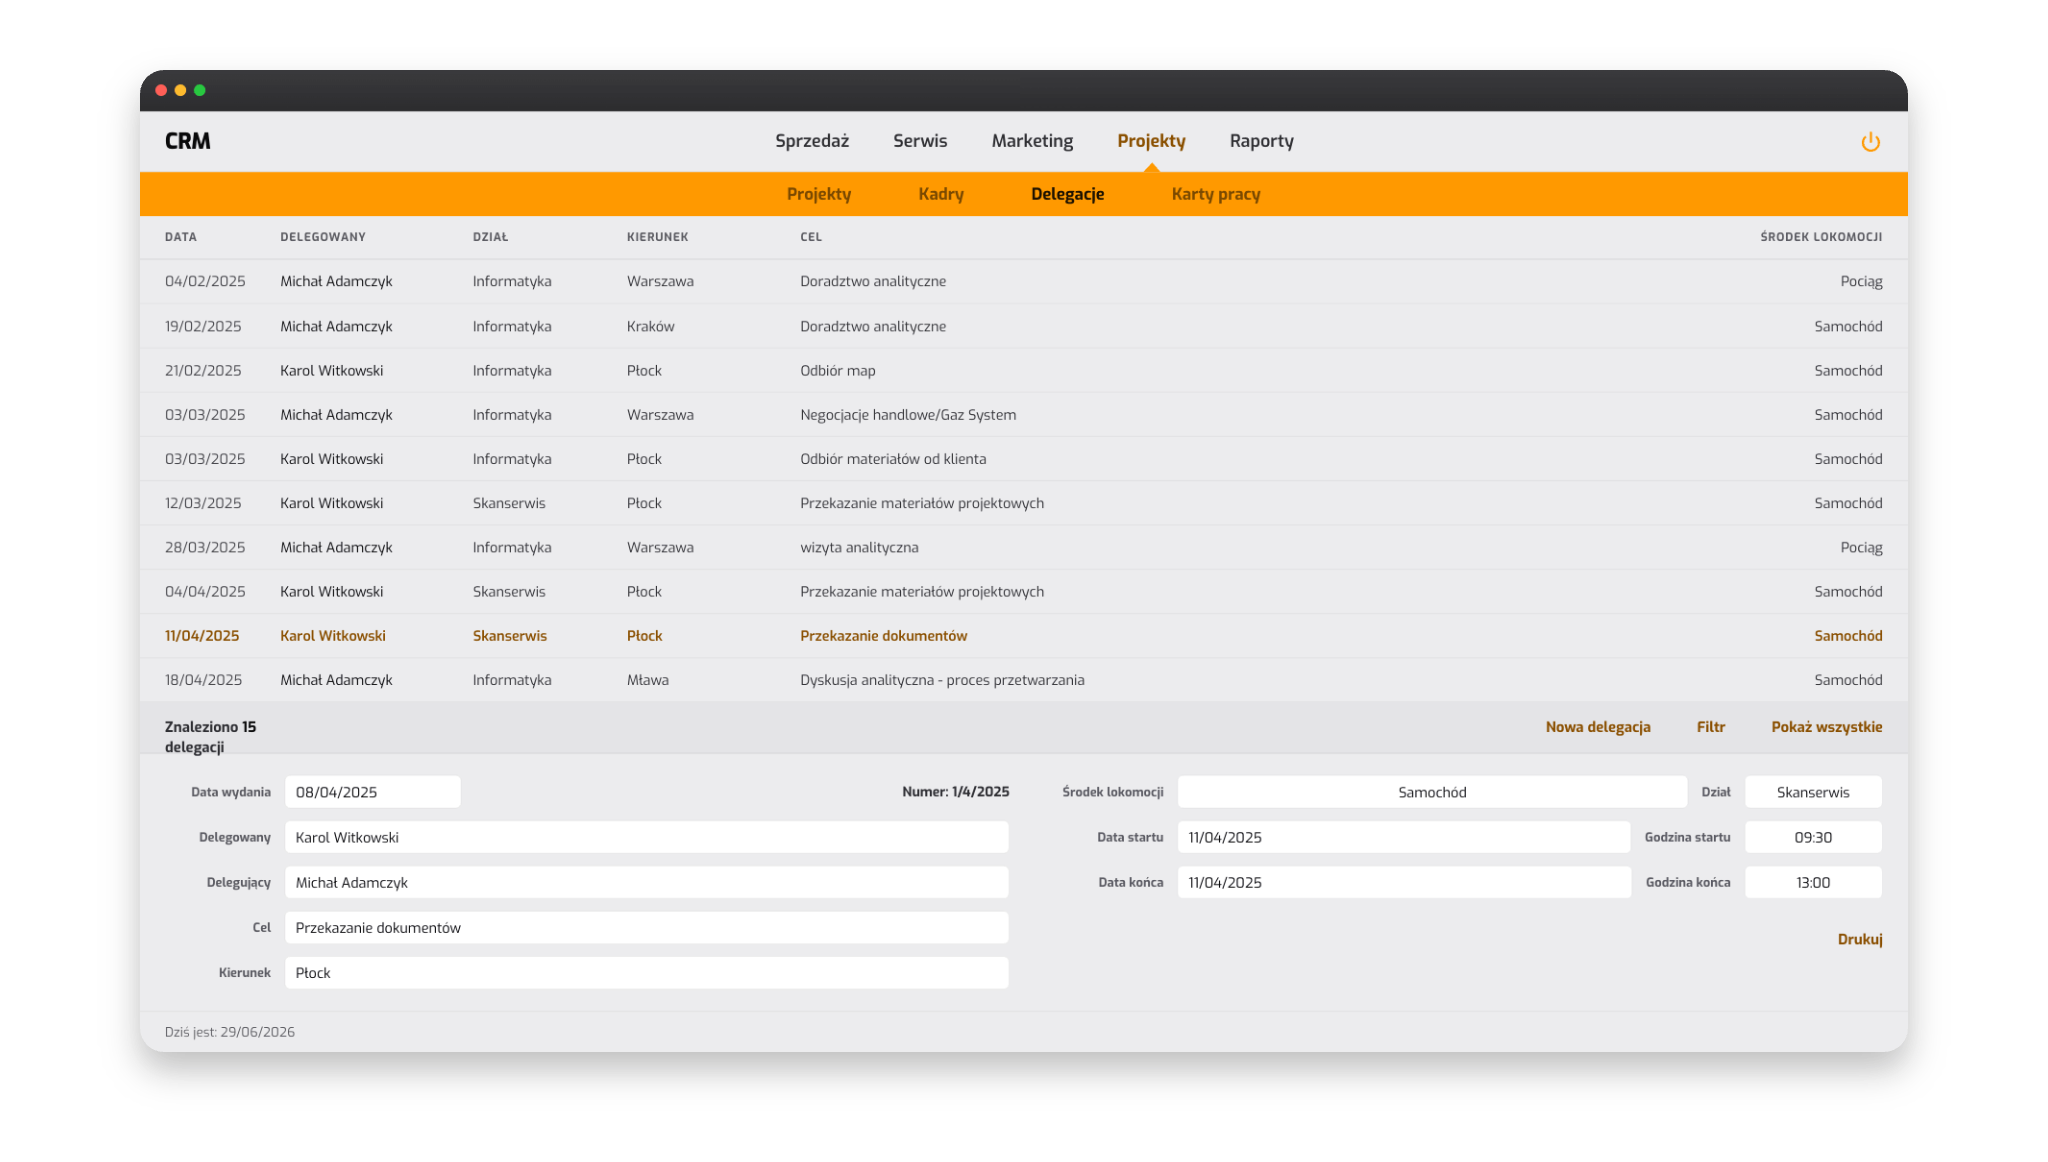Click Numer: 1/4/2025 label
The height and width of the screenshot is (1162, 2048).
coord(955,792)
